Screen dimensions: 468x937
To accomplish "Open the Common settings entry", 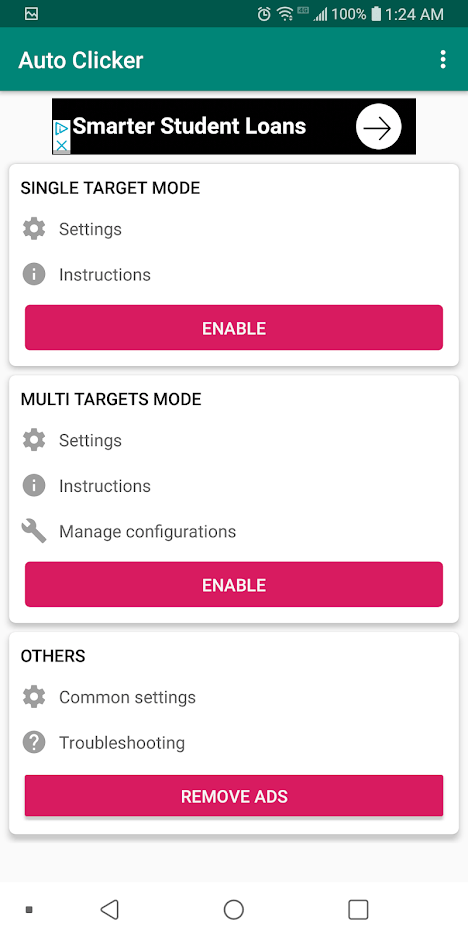I will click(234, 697).
